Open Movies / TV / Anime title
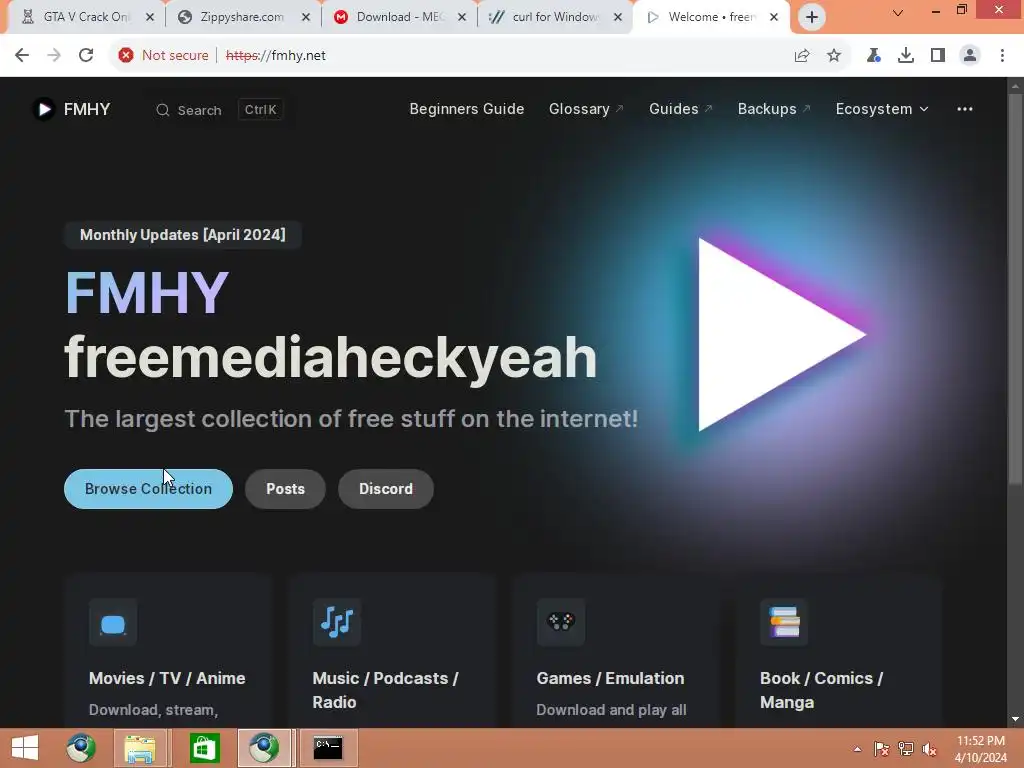1024x768 pixels. (x=167, y=679)
